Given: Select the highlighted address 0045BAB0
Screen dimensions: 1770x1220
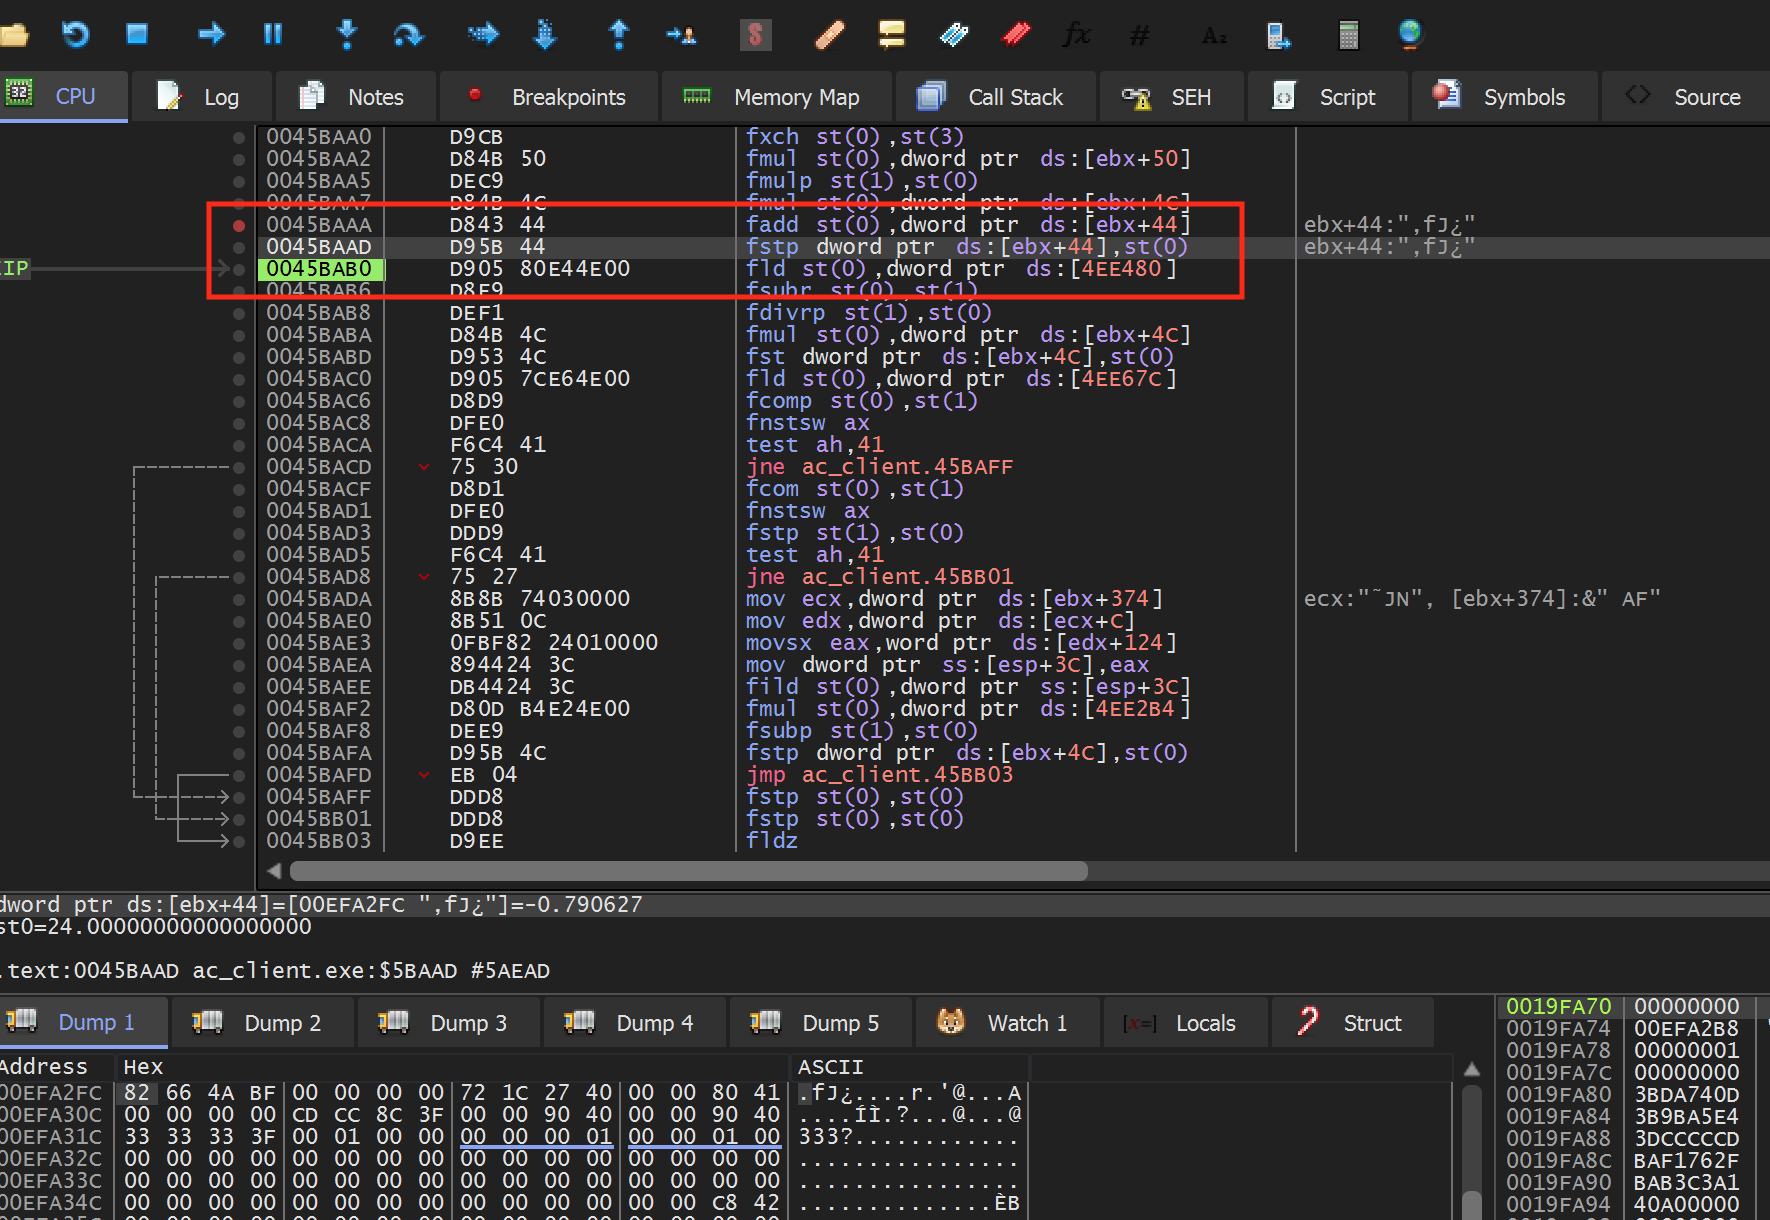Looking at the screenshot, I should pyautogui.click(x=320, y=269).
